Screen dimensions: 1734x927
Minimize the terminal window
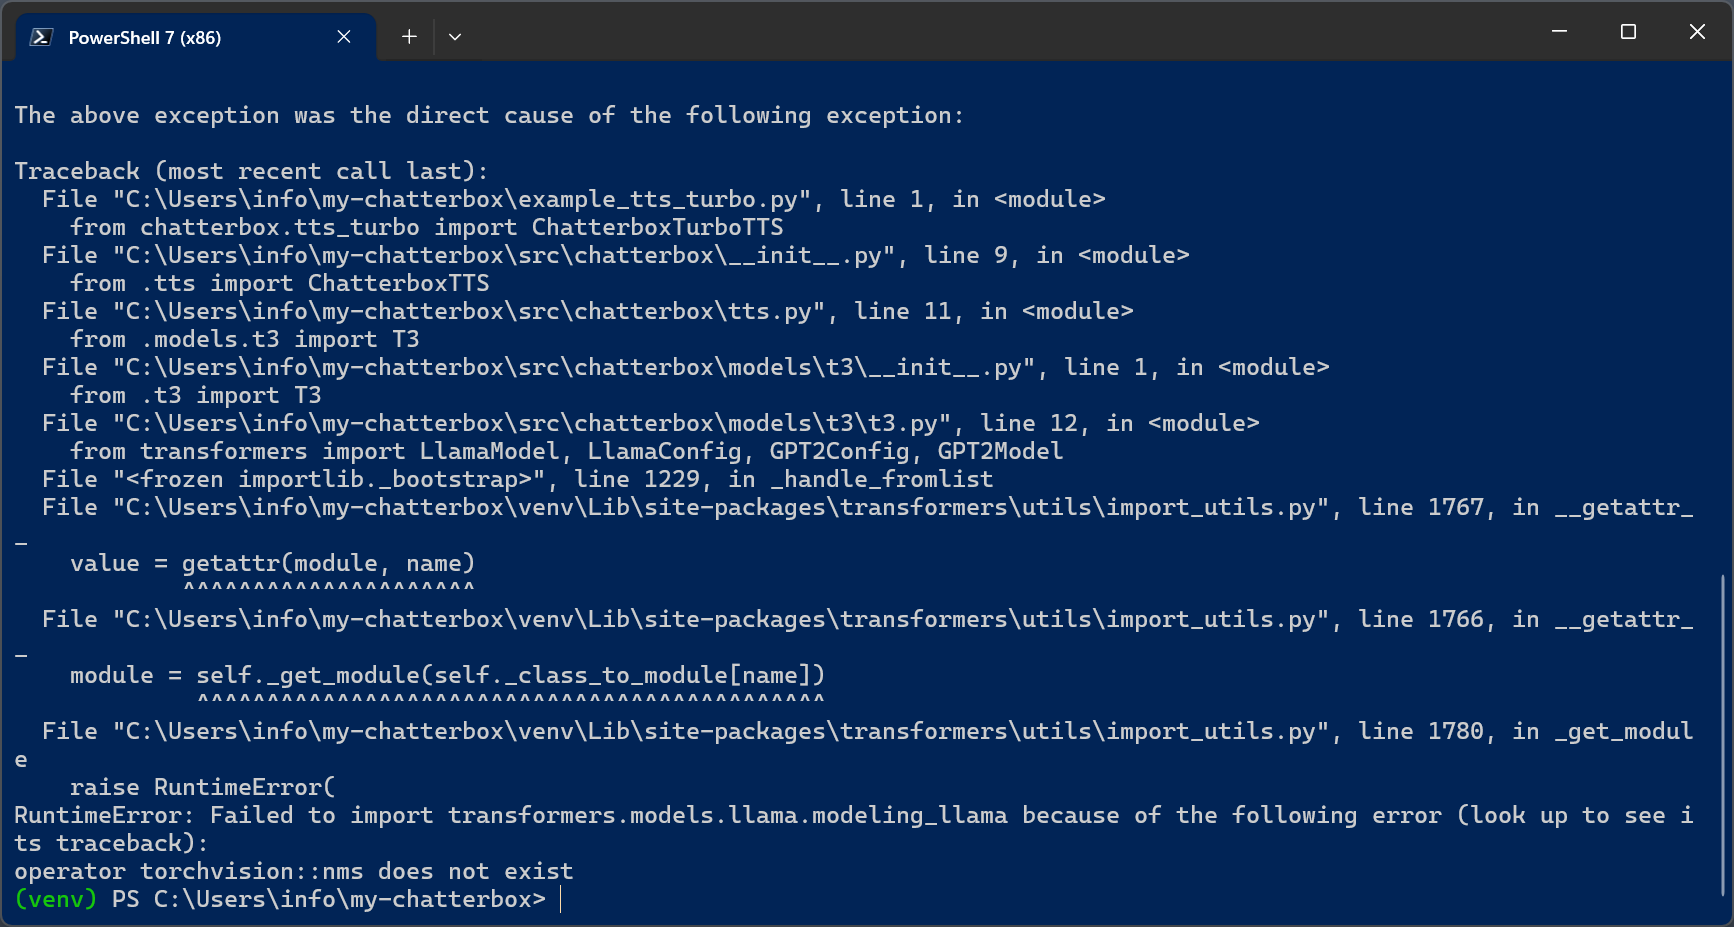pos(1559,32)
